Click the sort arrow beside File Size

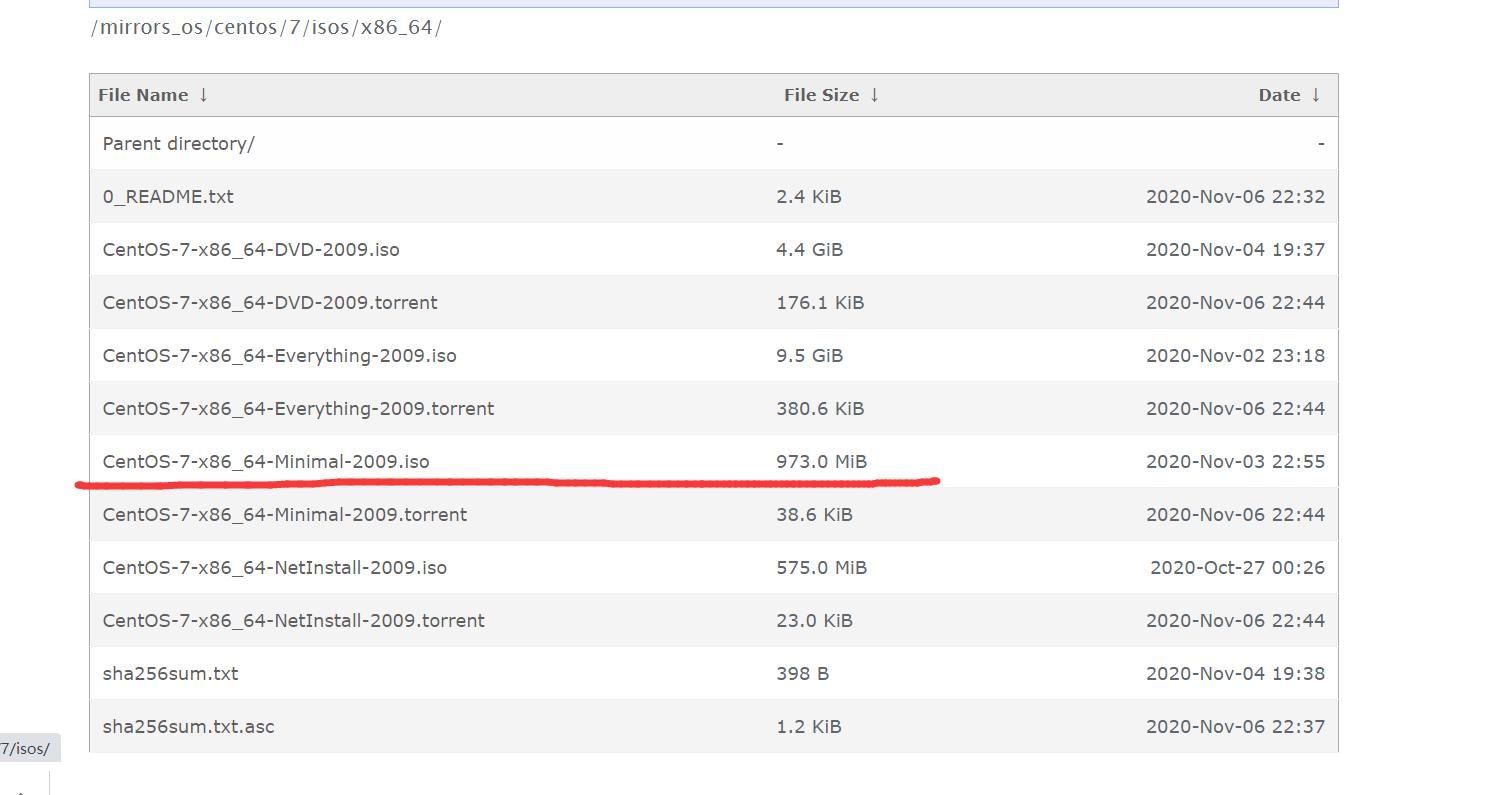(x=874, y=95)
